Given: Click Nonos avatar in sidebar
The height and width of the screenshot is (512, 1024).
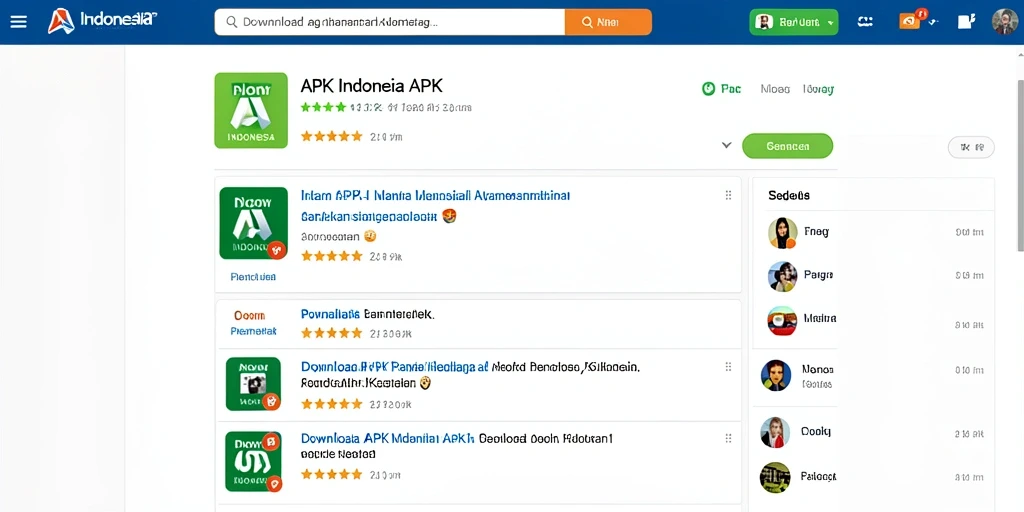Looking at the screenshot, I should coord(776,376).
